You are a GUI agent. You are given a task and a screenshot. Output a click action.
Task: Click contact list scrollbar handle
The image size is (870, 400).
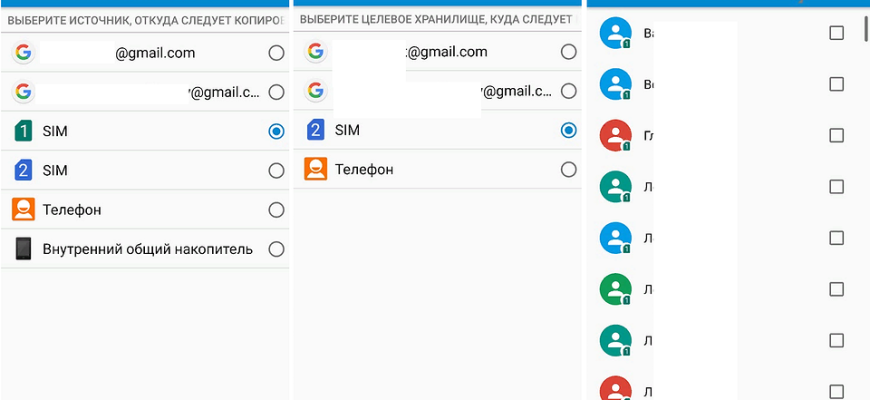coord(866,29)
